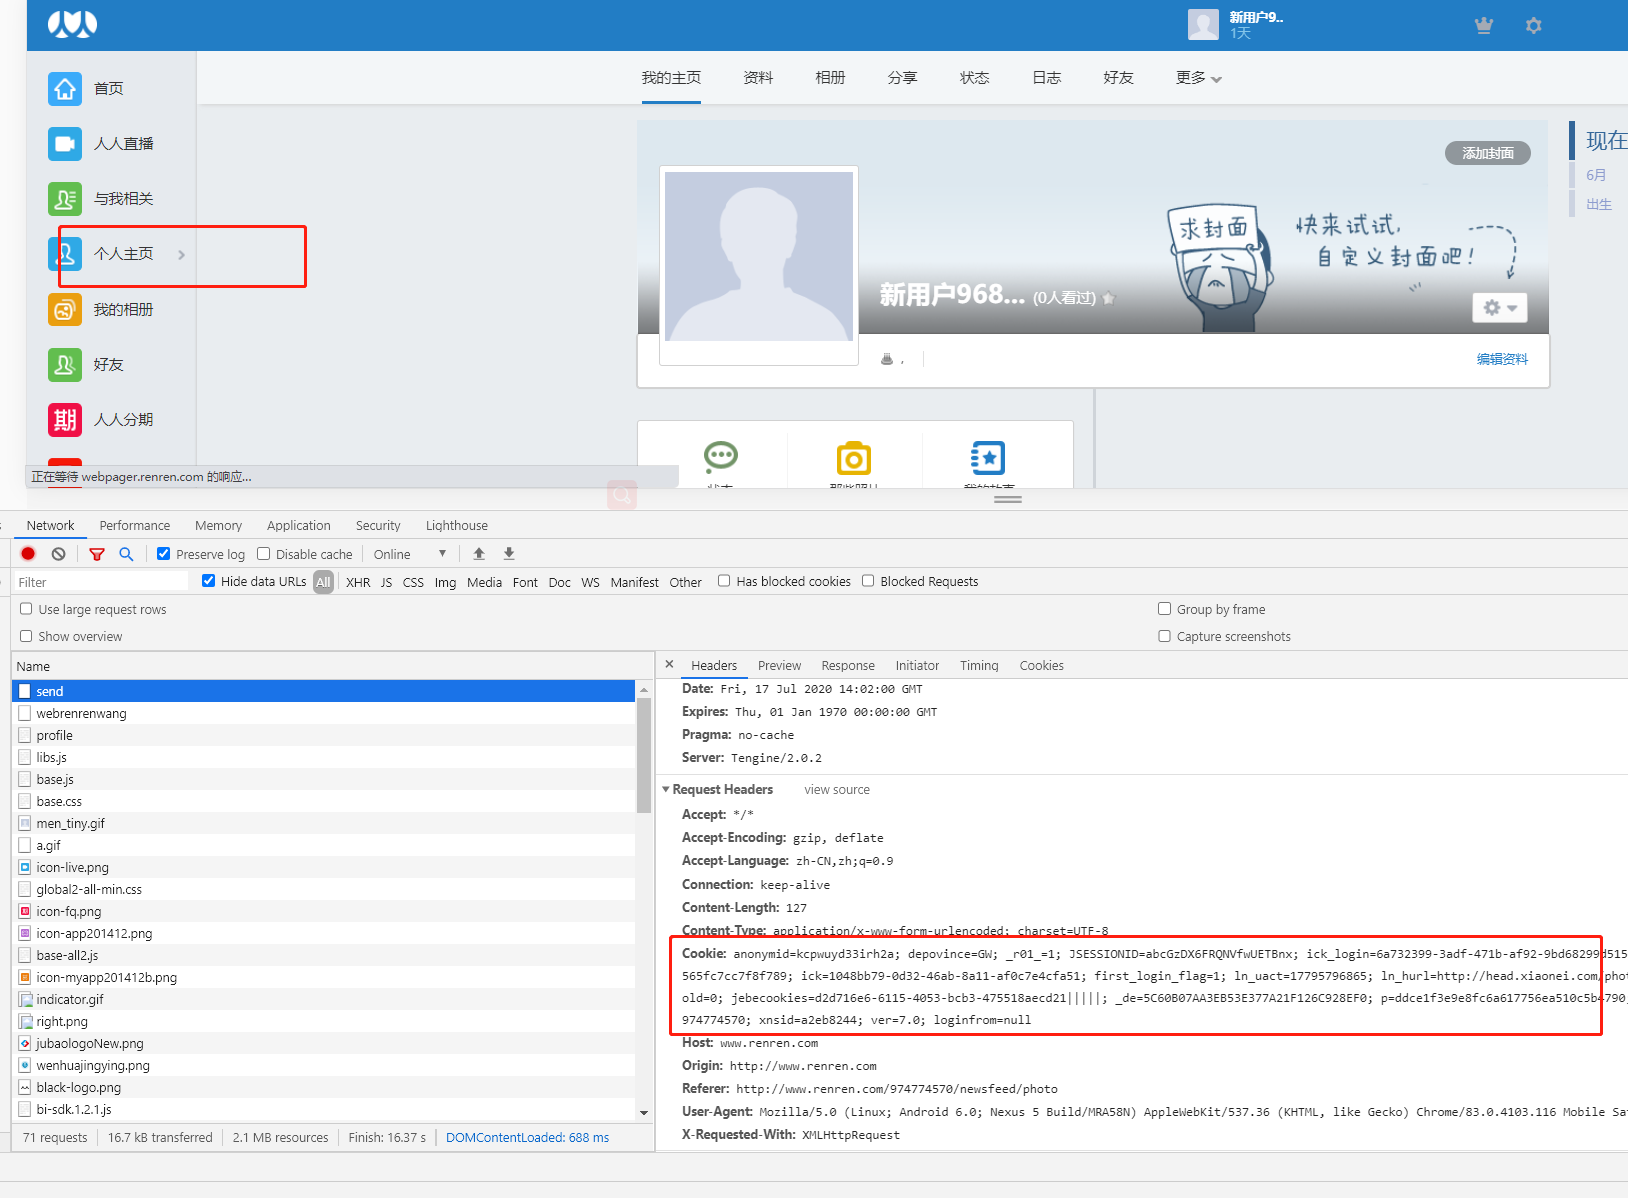This screenshot has width=1628, height=1198.
Task: Open network search magnifier
Action: pyautogui.click(x=126, y=554)
